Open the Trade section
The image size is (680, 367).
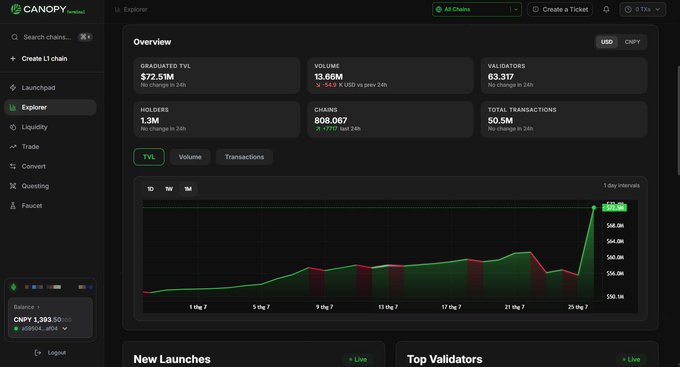coord(50,147)
